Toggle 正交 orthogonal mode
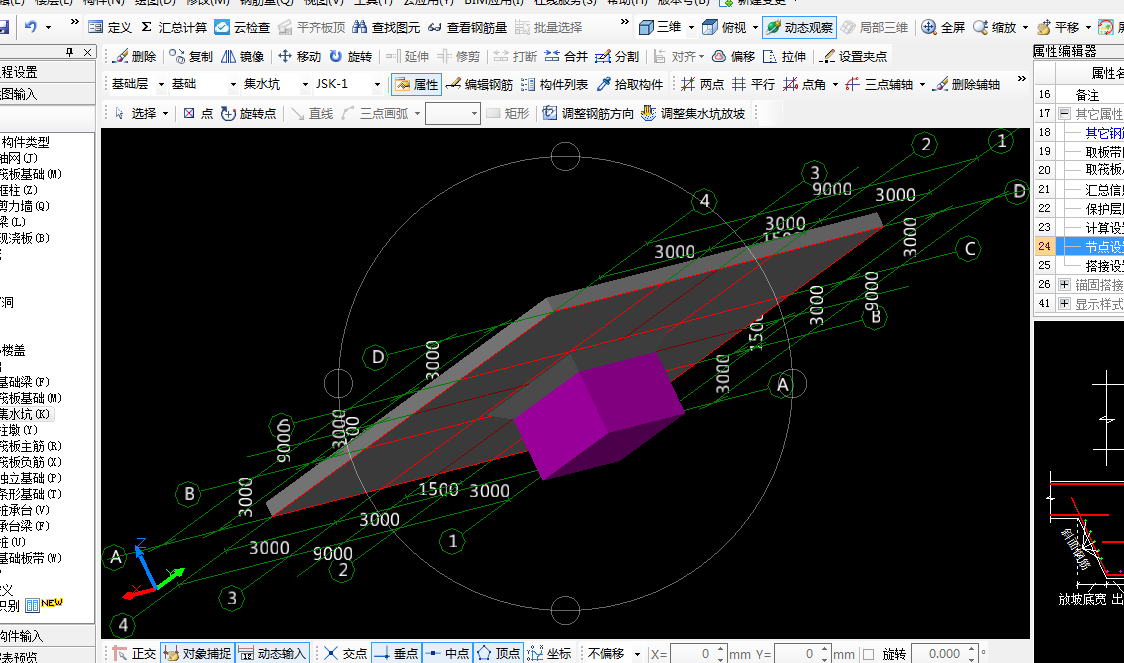The width and height of the screenshot is (1124, 663). 135,654
